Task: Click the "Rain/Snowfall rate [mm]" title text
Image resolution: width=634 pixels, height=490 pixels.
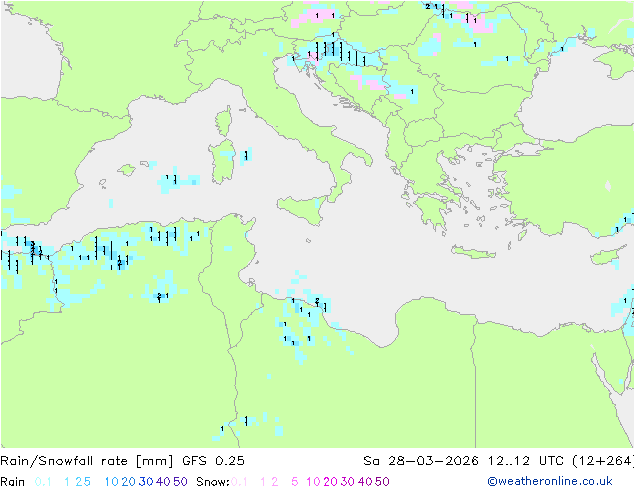Action: click(x=87, y=461)
